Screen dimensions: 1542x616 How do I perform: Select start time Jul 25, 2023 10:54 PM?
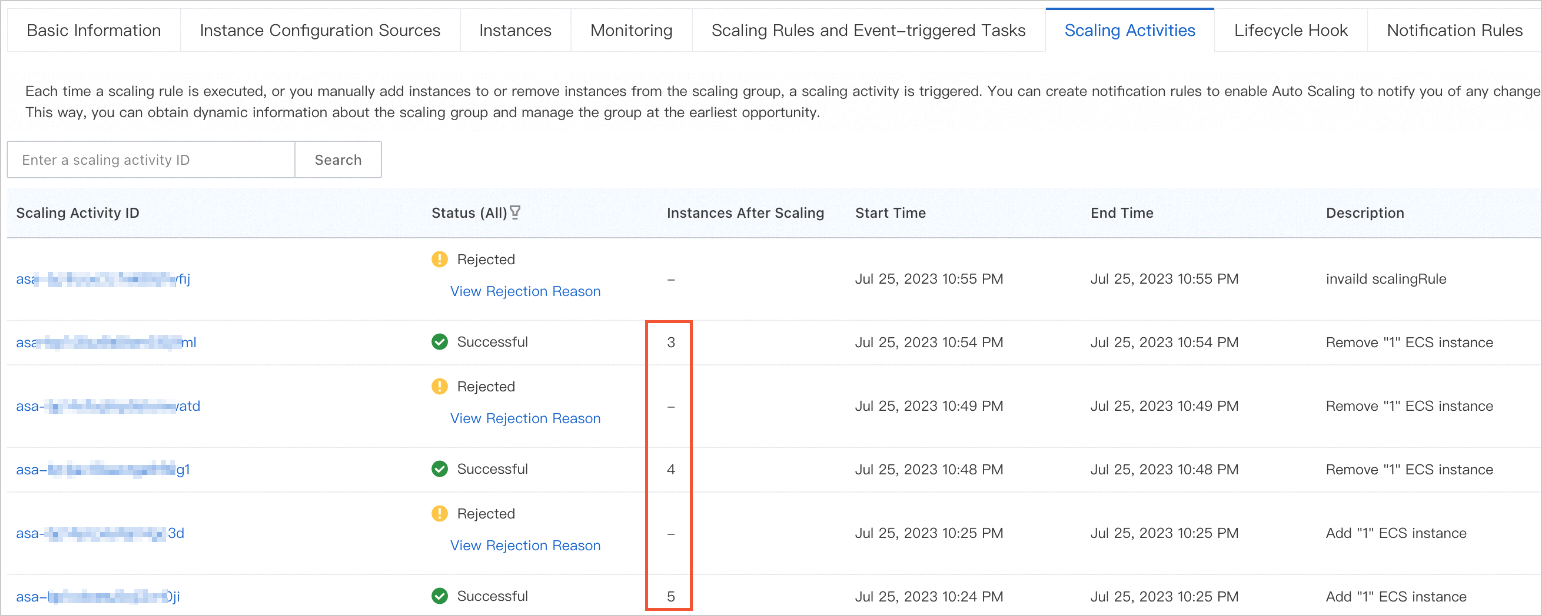[x=929, y=342]
